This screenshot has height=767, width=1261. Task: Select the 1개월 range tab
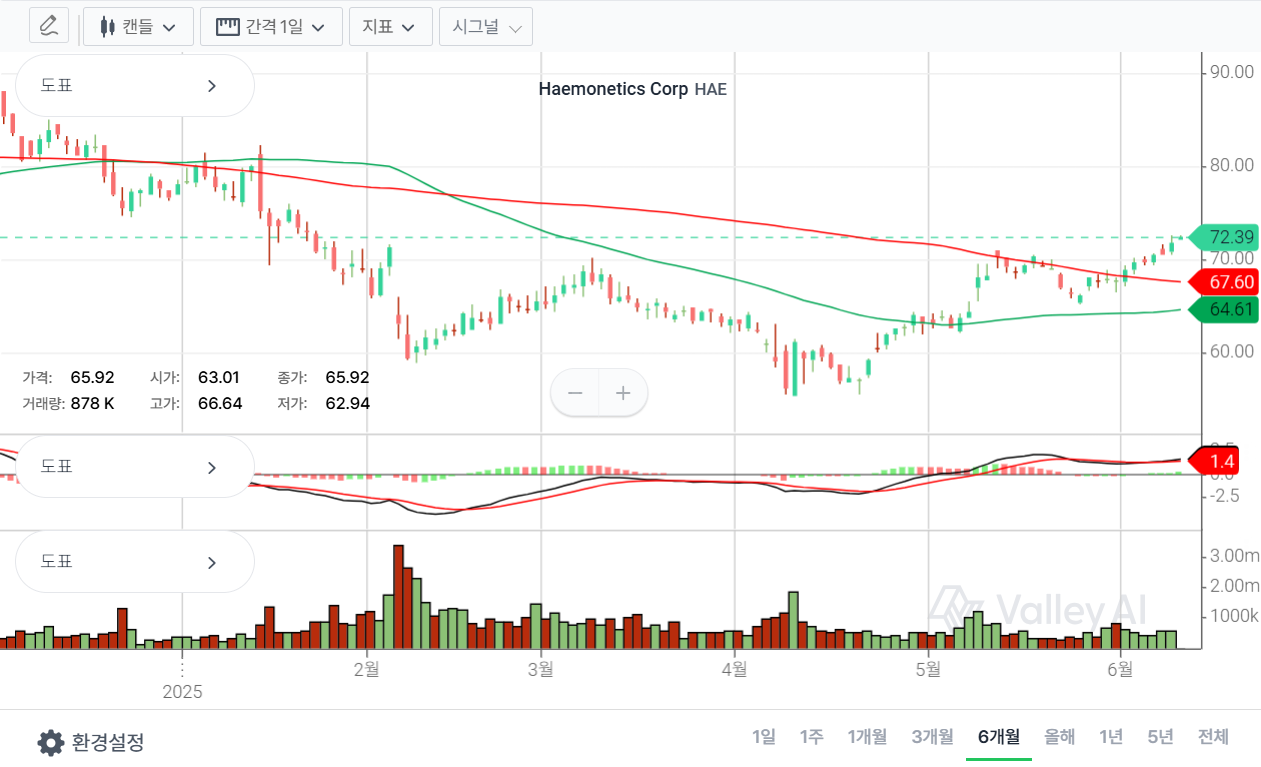(x=867, y=737)
